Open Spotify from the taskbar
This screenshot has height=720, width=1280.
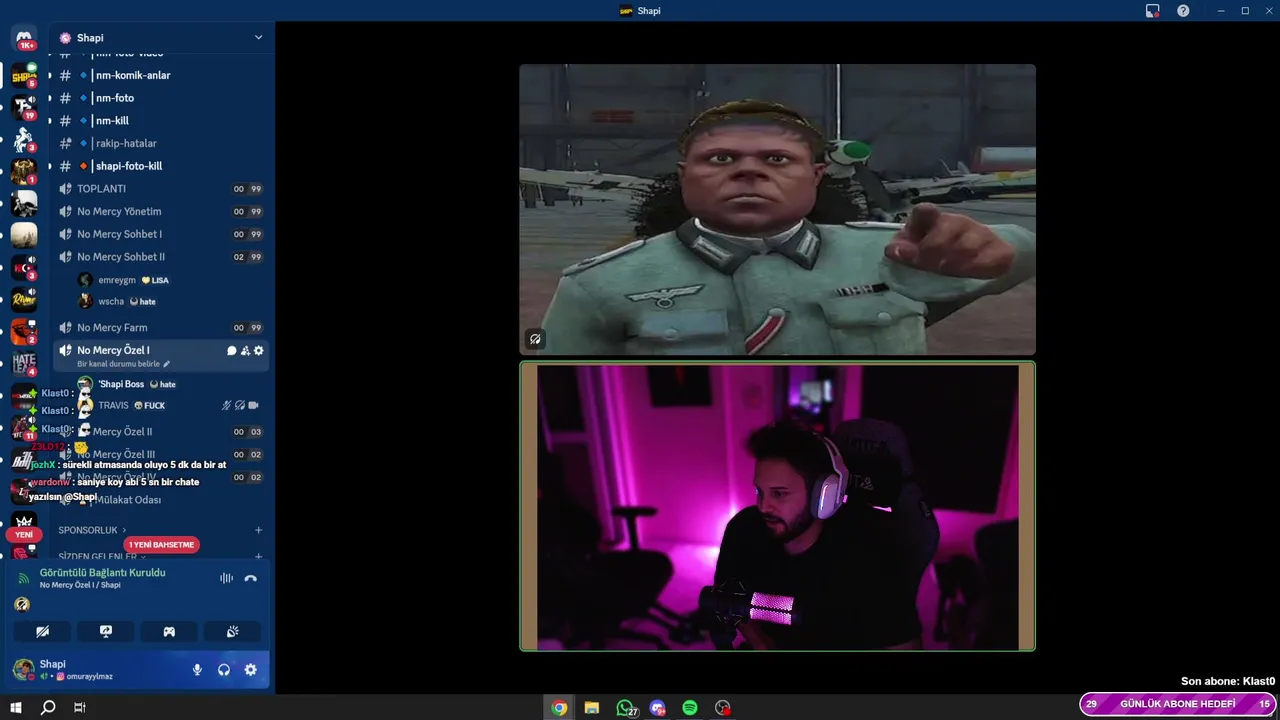coord(690,708)
